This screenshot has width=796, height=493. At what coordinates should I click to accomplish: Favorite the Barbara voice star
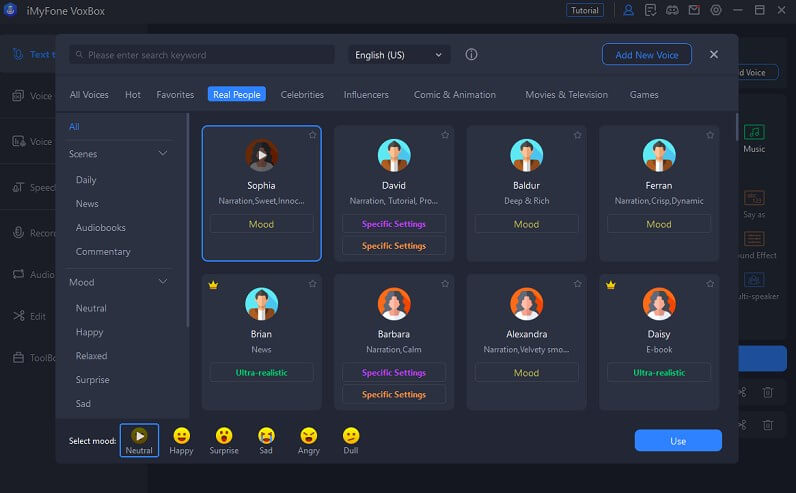(x=445, y=284)
